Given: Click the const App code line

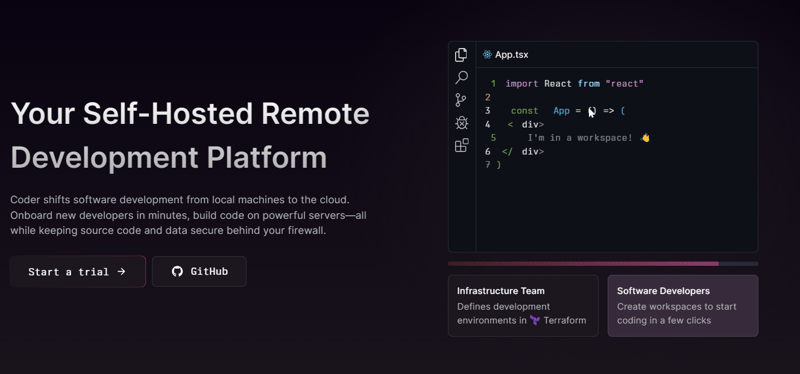Looking at the screenshot, I should (568, 111).
